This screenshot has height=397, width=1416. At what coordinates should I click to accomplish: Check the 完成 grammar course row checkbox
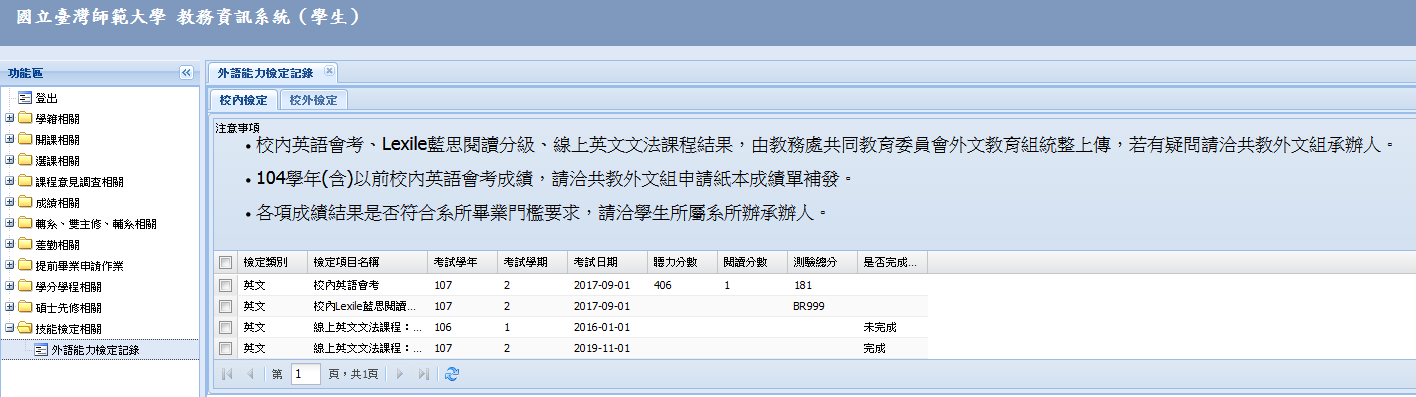click(x=226, y=348)
